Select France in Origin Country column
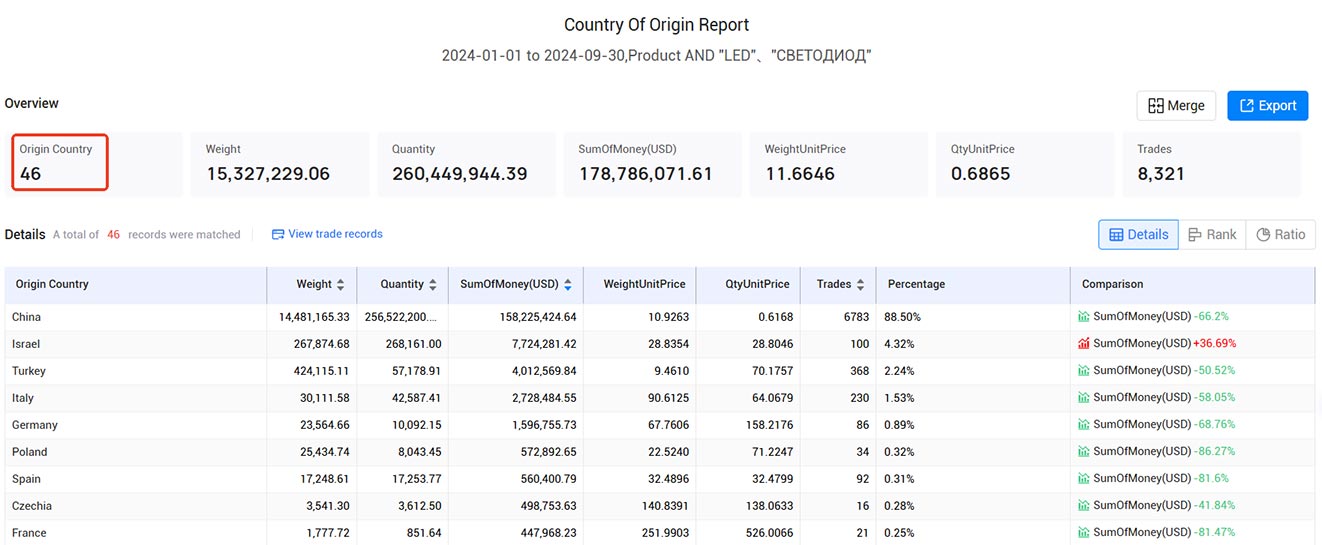Screen dimensions: 1322x545 (29, 533)
